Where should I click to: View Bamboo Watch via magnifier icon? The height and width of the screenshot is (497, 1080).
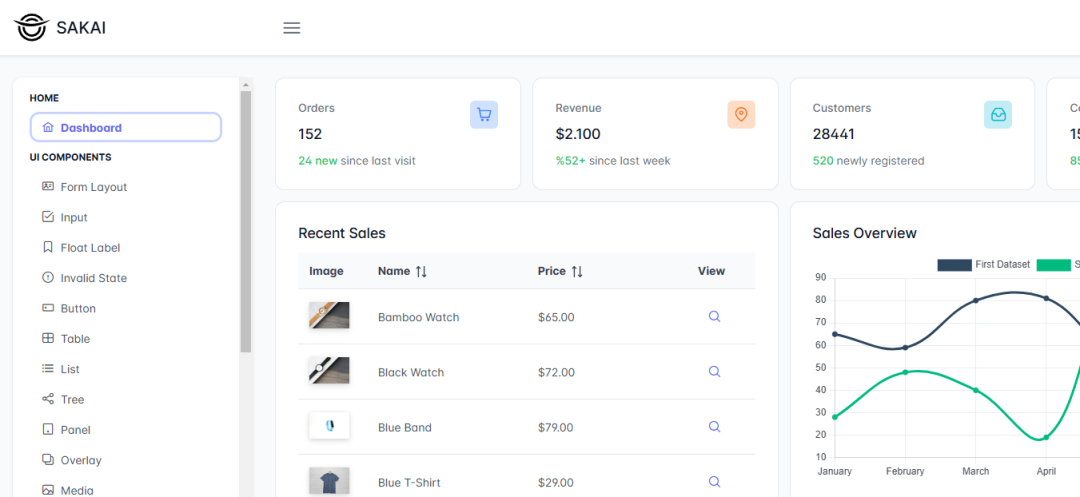[714, 317]
